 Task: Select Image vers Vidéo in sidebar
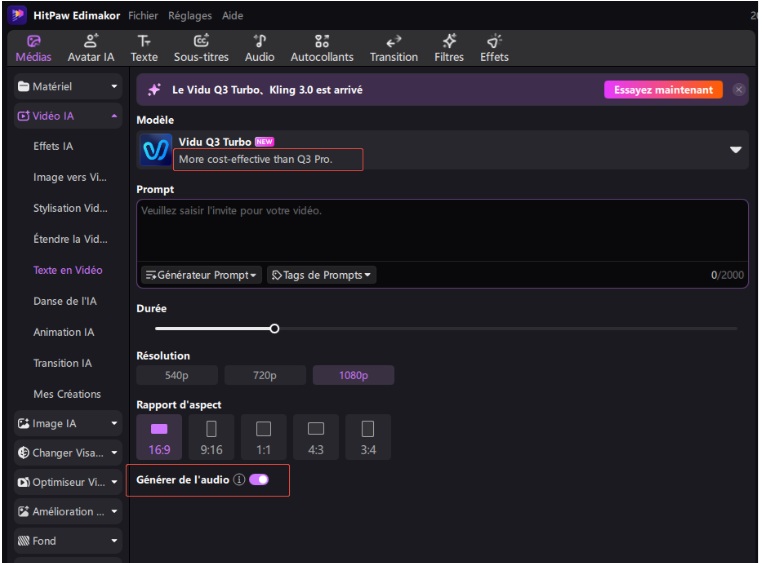[x=69, y=177]
